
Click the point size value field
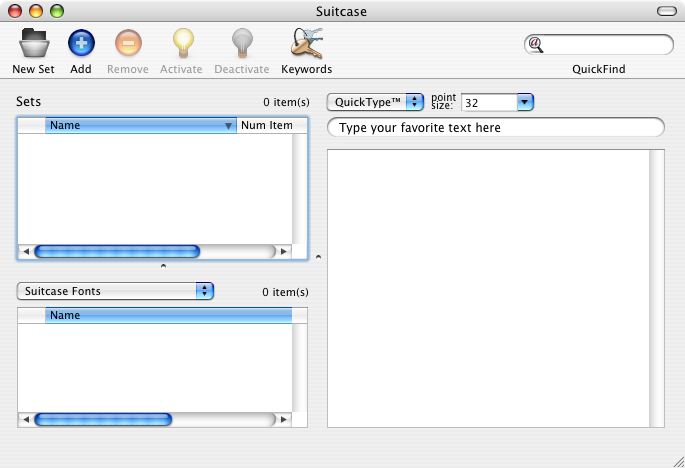pos(489,103)
